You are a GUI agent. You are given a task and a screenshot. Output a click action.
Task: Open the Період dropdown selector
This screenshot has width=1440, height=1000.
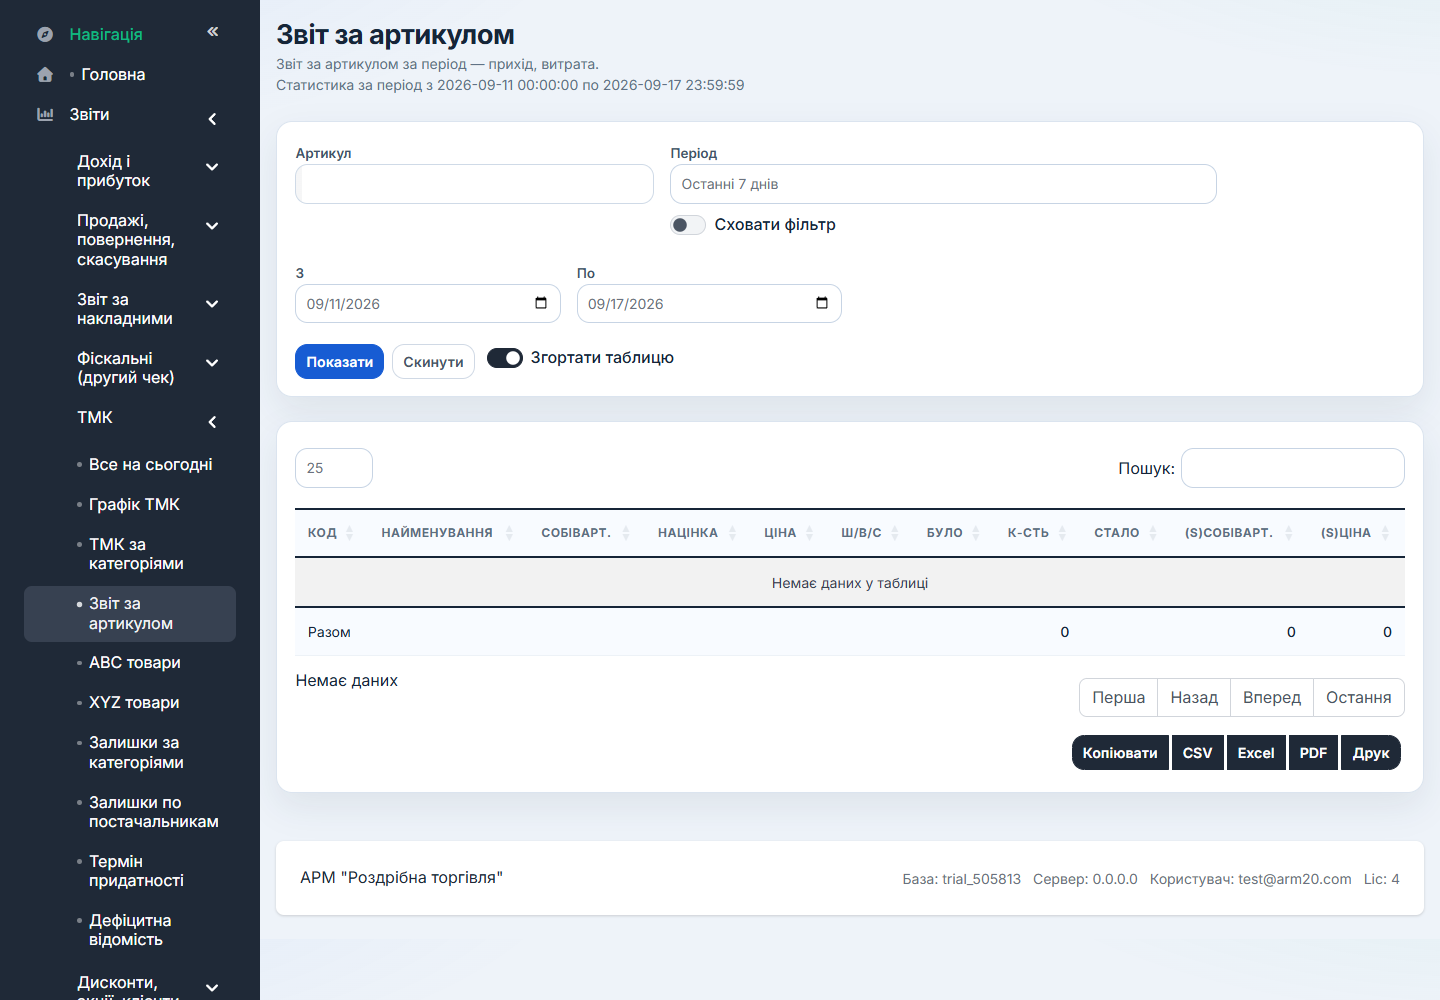coord(943,184)
